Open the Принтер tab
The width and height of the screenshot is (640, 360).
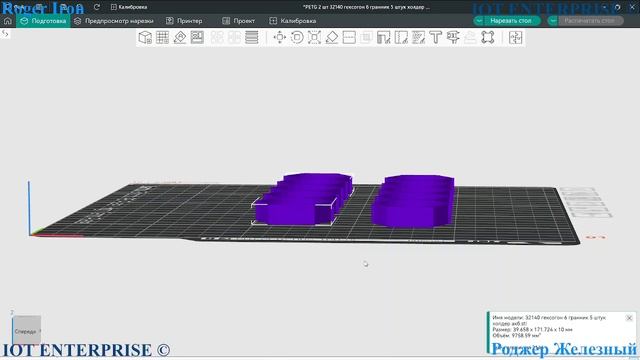pyautogui.click(x=184, y=21)
